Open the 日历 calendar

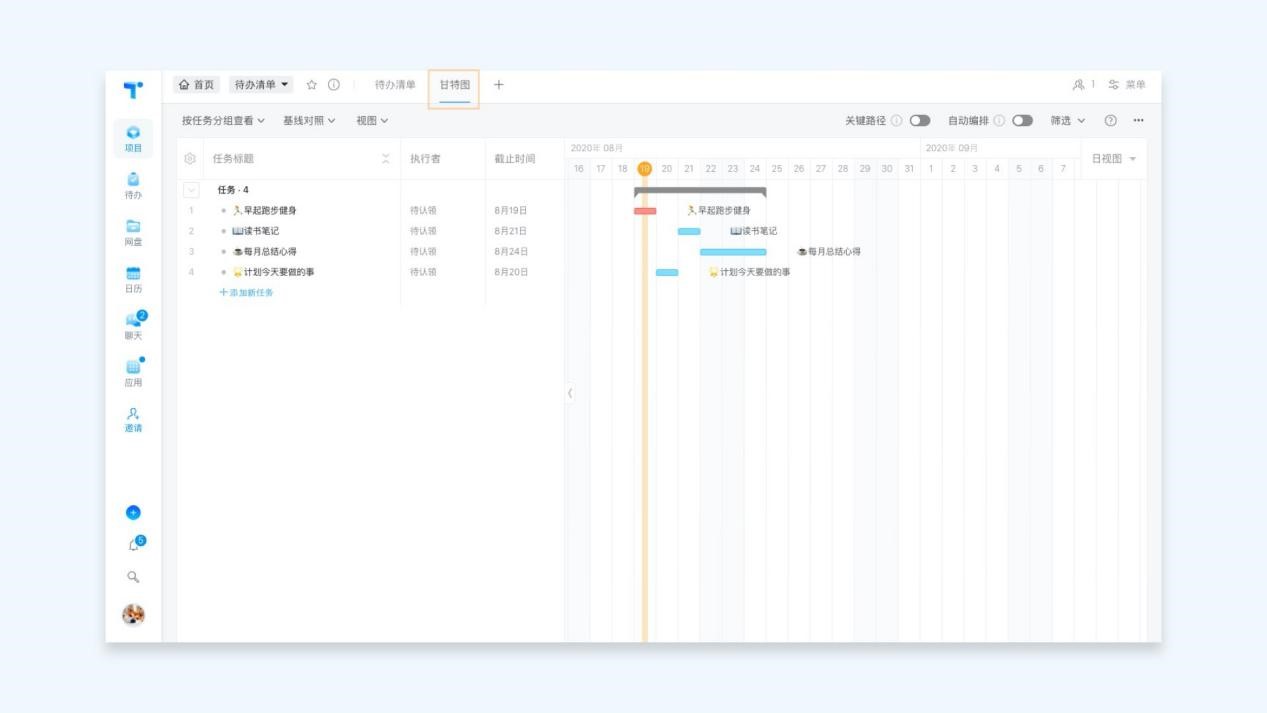click(133, 280)
